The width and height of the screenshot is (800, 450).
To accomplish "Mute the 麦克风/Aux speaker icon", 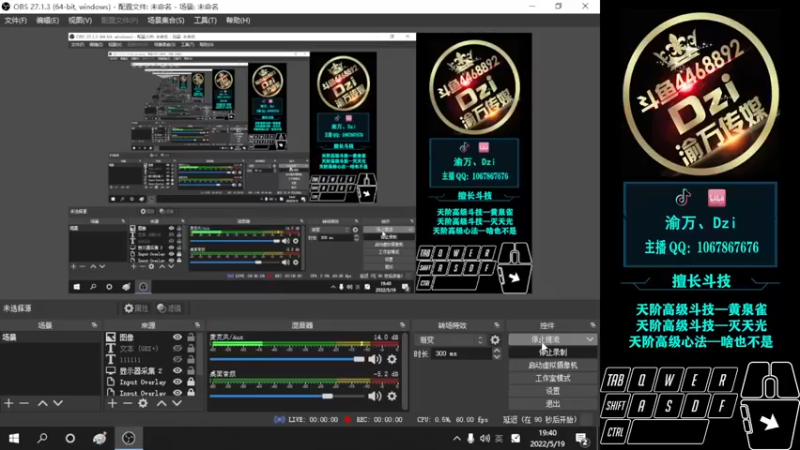I will click(374, 359).
